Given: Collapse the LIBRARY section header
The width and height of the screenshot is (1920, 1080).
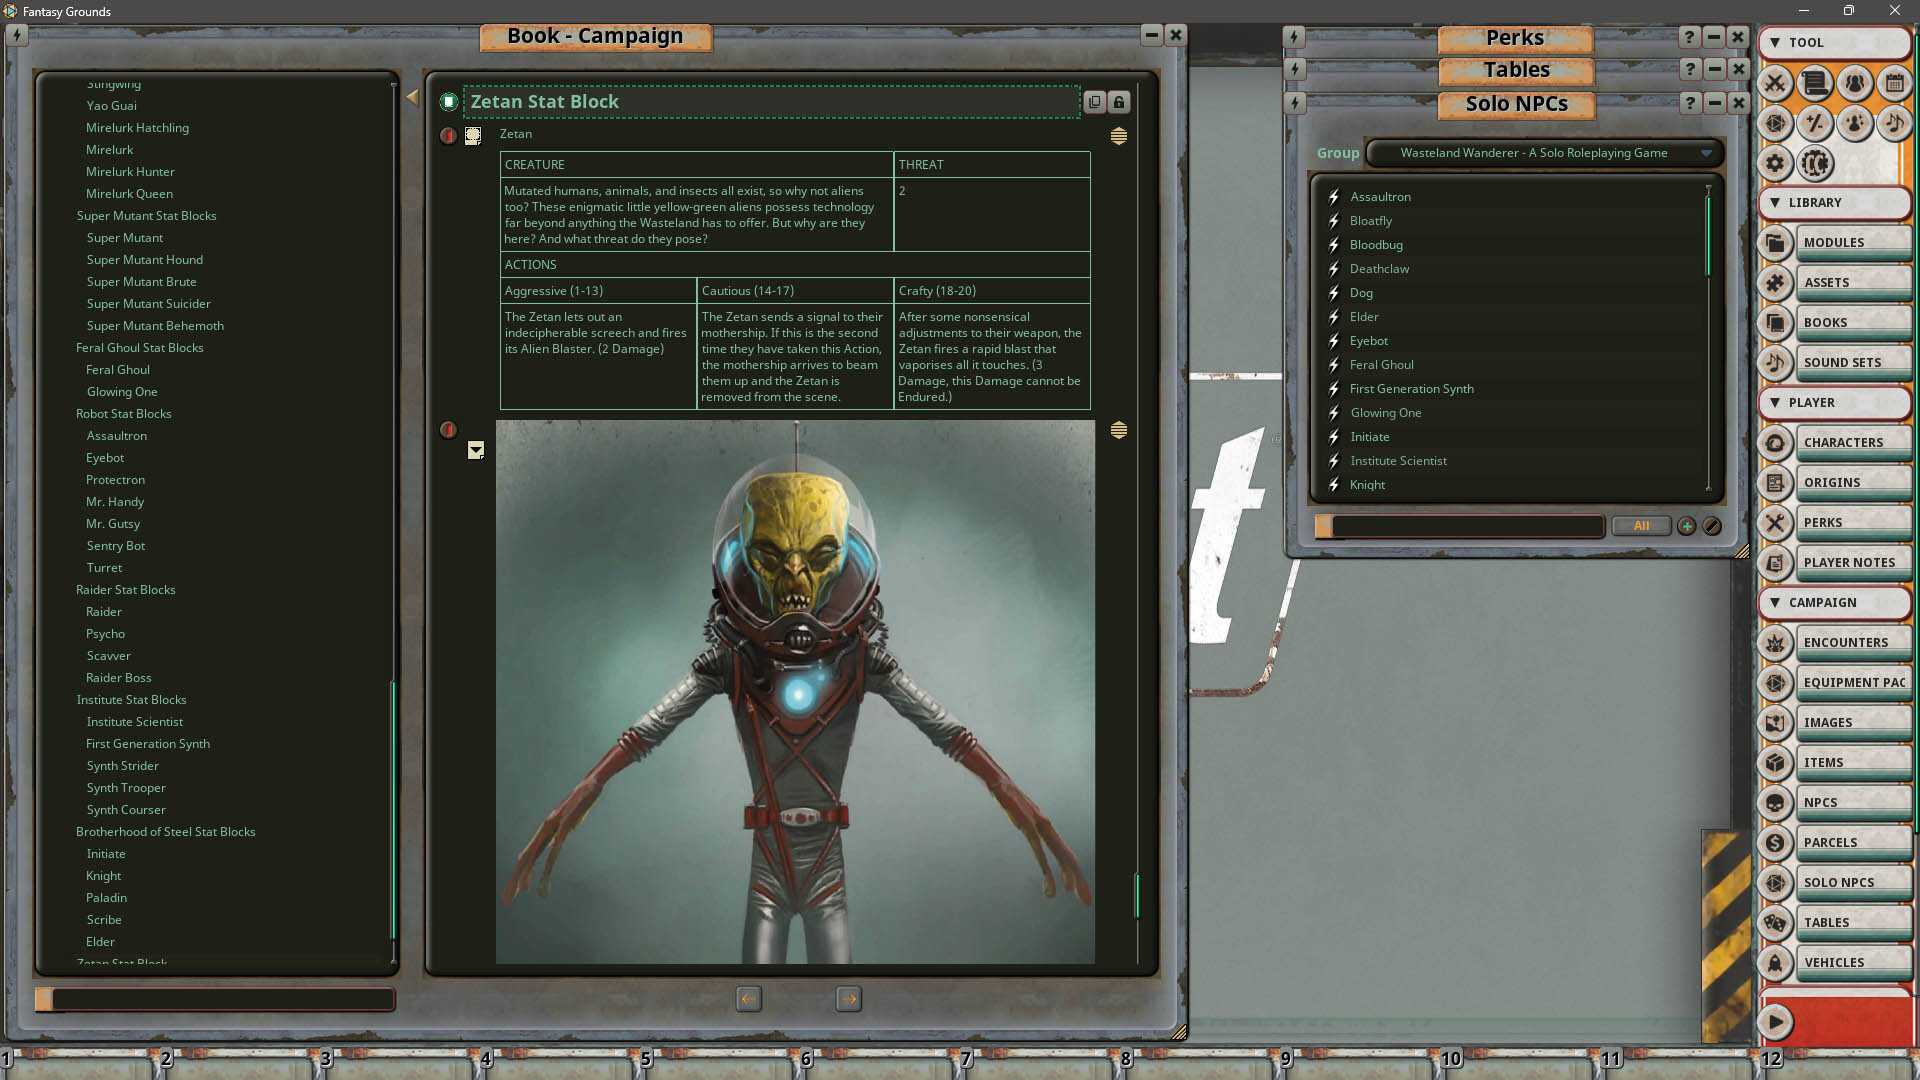Looking at the screenshot, I should [x=1834, y=203].
